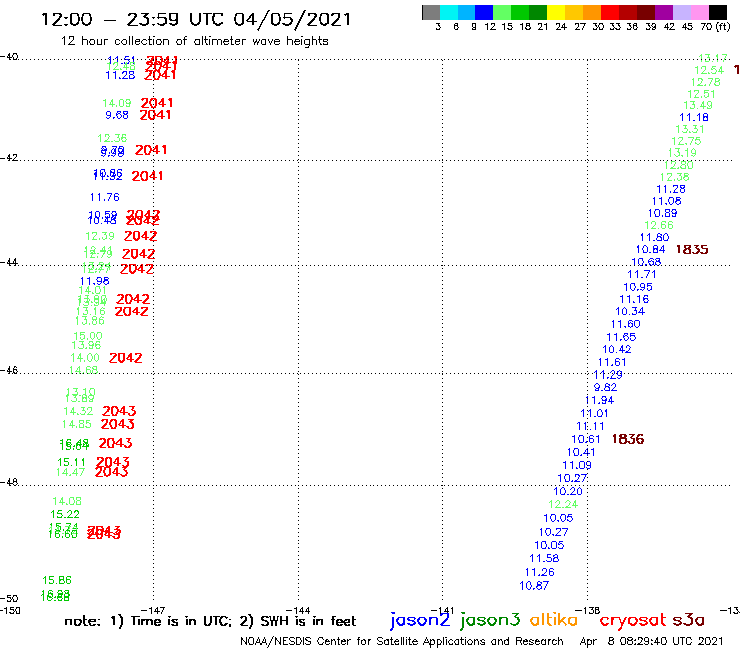
Task: Click the wave height value '15.00'
Action: pyautogui.click(x=88, y=336)
